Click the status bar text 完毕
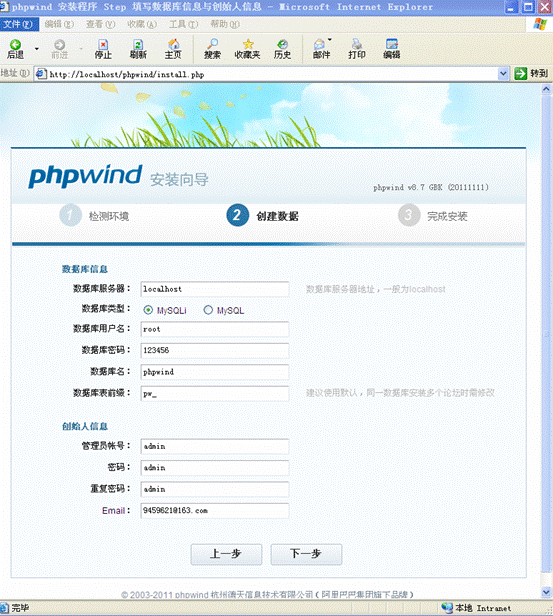 click(20, 608)
